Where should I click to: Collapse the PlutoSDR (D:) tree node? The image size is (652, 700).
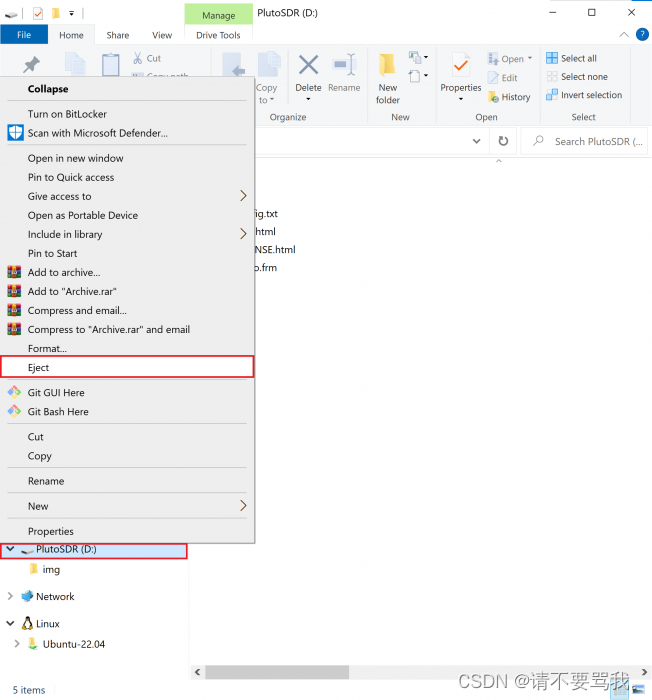(x=10, y=549)
